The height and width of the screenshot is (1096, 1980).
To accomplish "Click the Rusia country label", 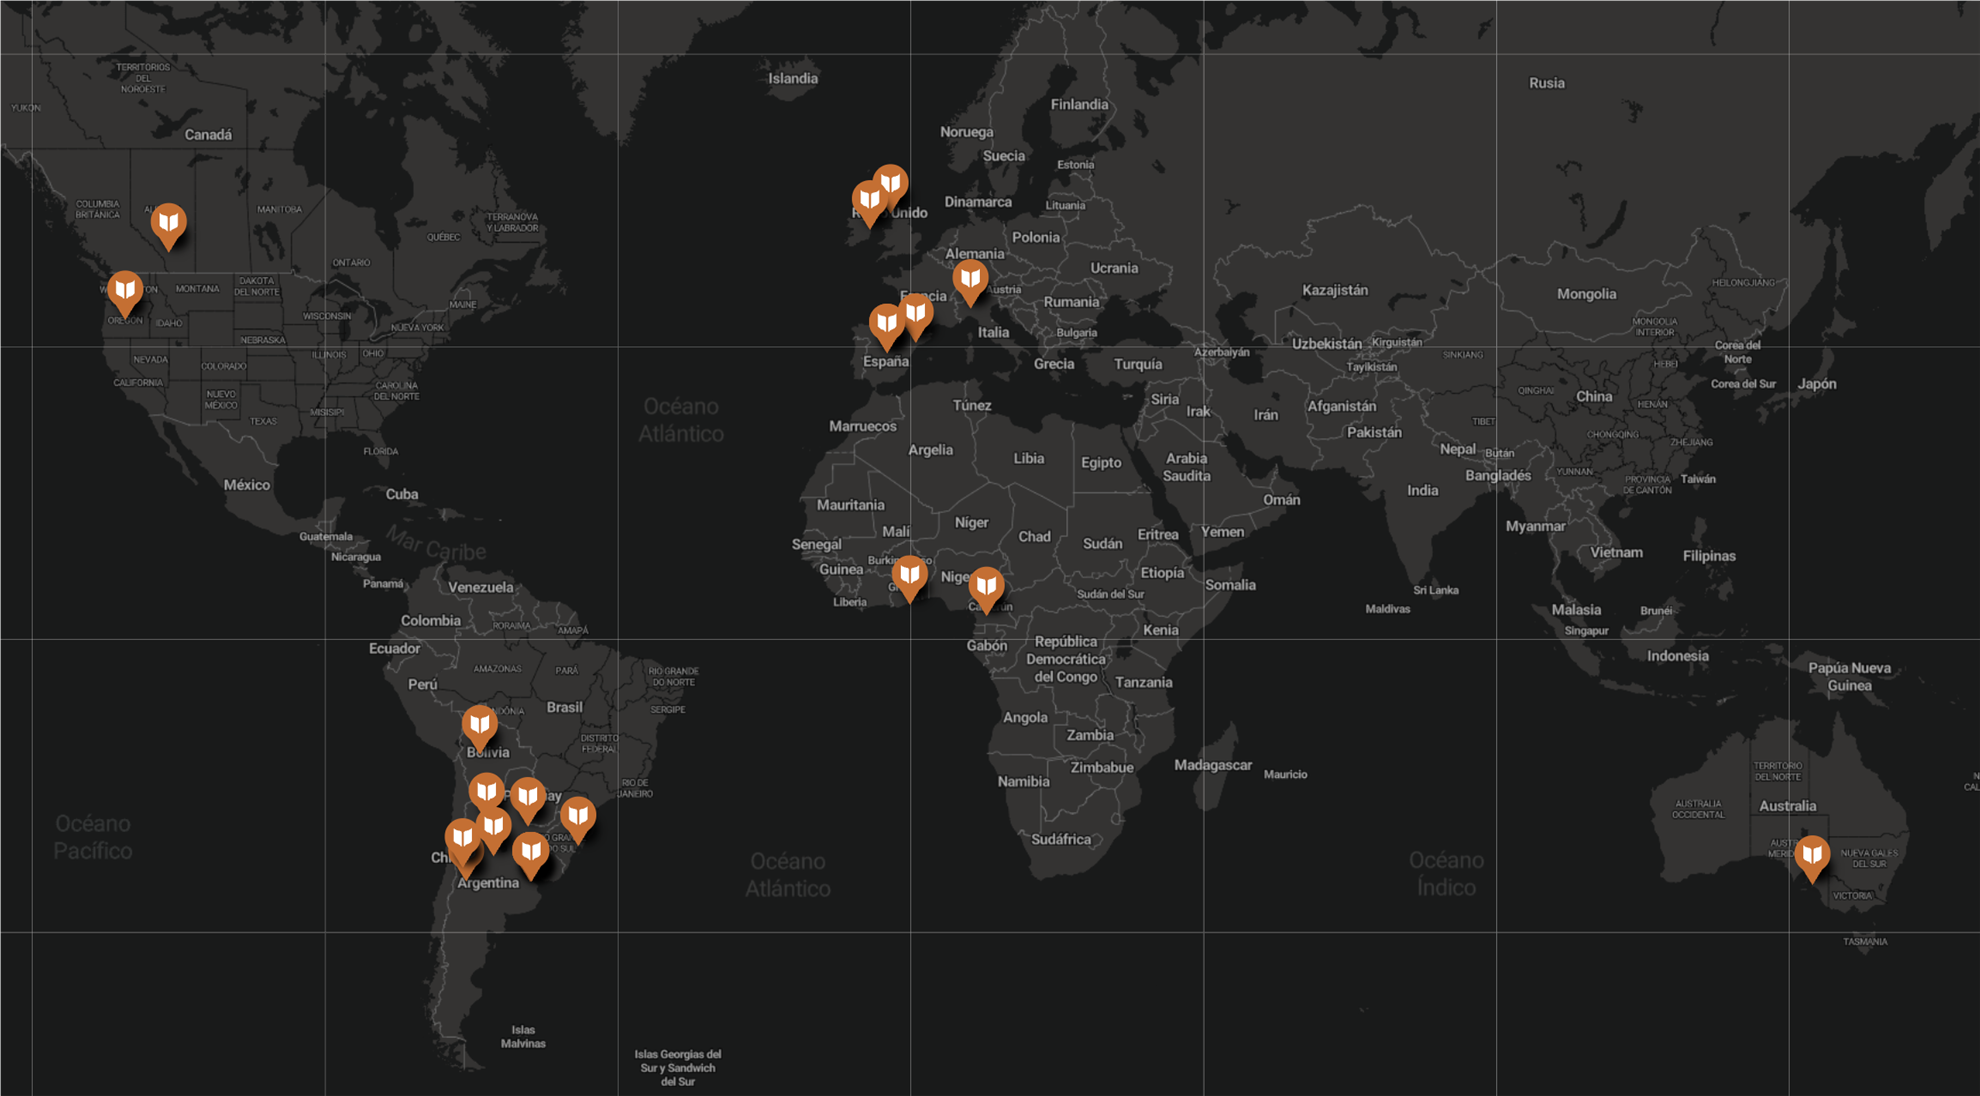I will [1546, 83].
